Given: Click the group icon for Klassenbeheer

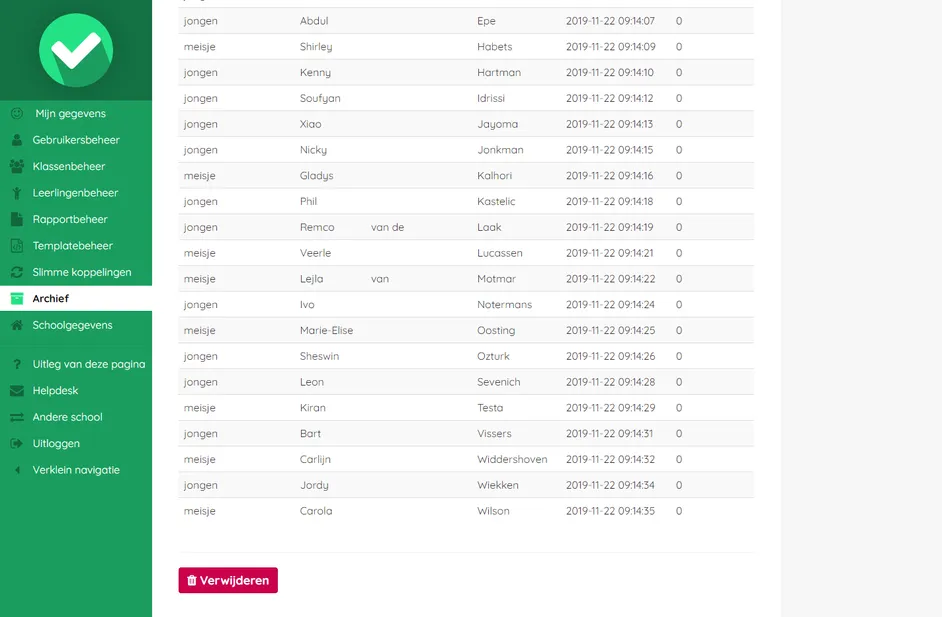Looking at the screenshot, I should click(17, 166).
